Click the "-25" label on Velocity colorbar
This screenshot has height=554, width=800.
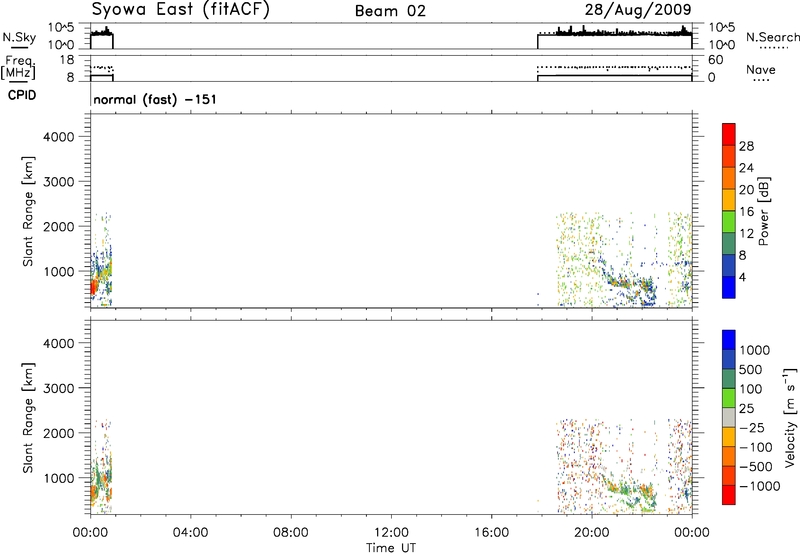[x=752, y=428]
